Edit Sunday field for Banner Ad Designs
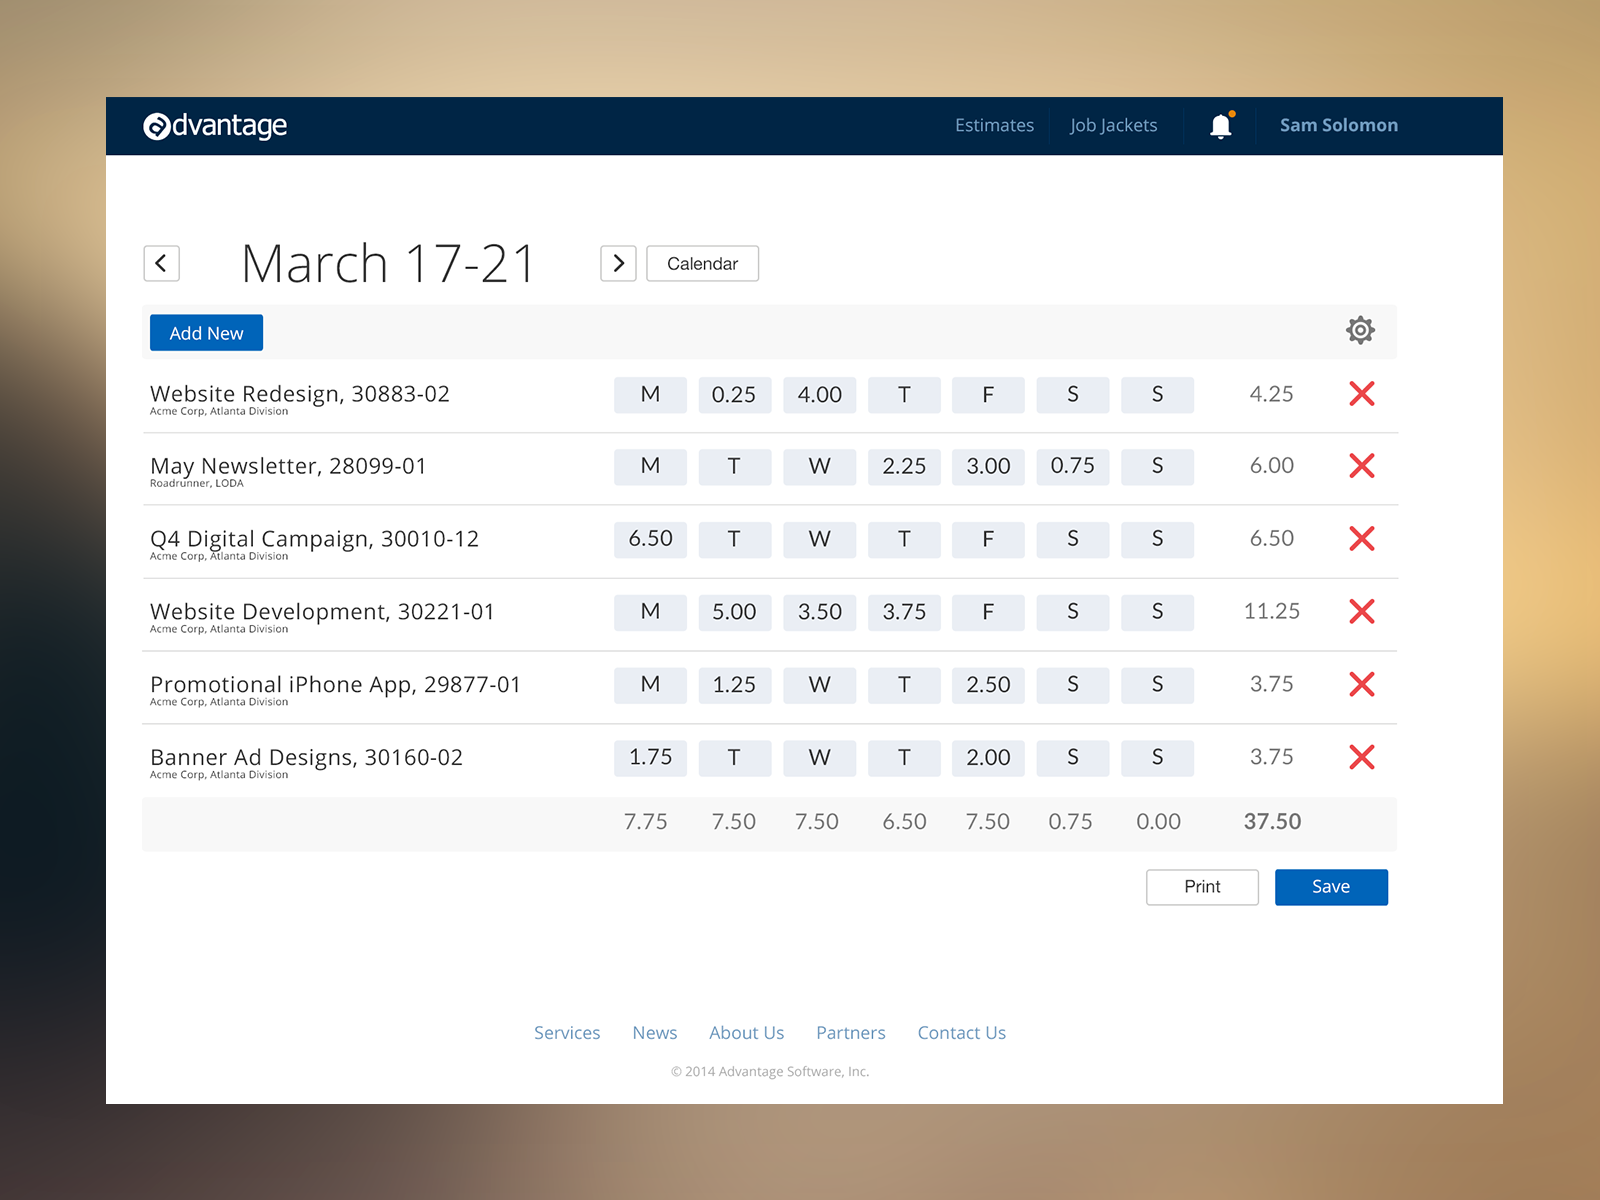The width and height of the screenshot is (1600, 1200). pos(1157,759)
